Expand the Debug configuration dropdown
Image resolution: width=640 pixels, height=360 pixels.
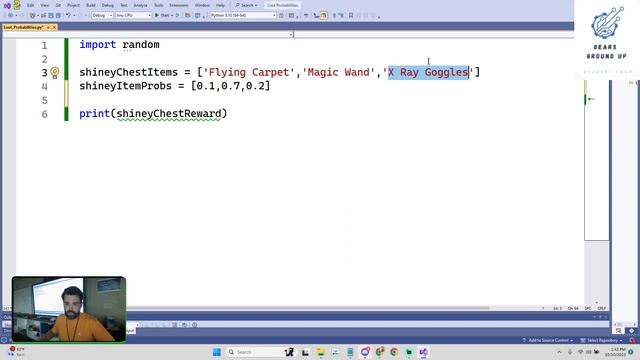[x=102, y=15]
